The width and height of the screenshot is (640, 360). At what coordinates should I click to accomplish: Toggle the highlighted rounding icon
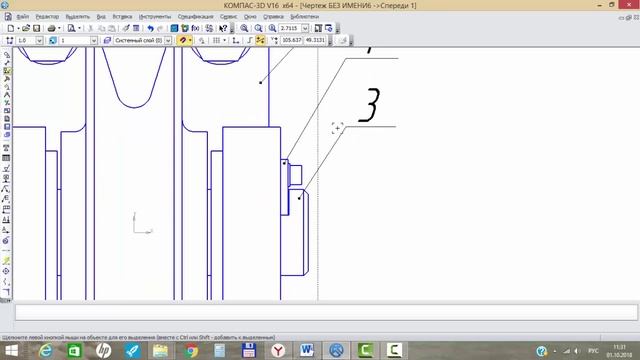[x=260, y=40]
